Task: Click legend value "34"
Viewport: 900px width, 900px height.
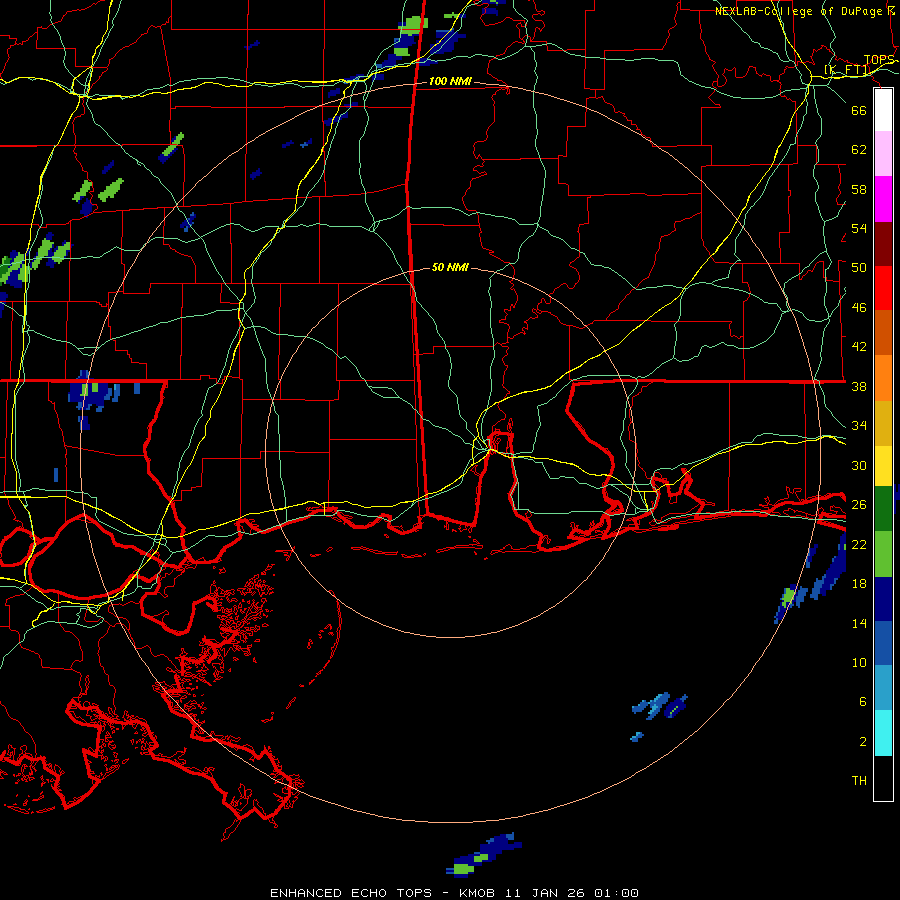Action: (x=859, y=426)
